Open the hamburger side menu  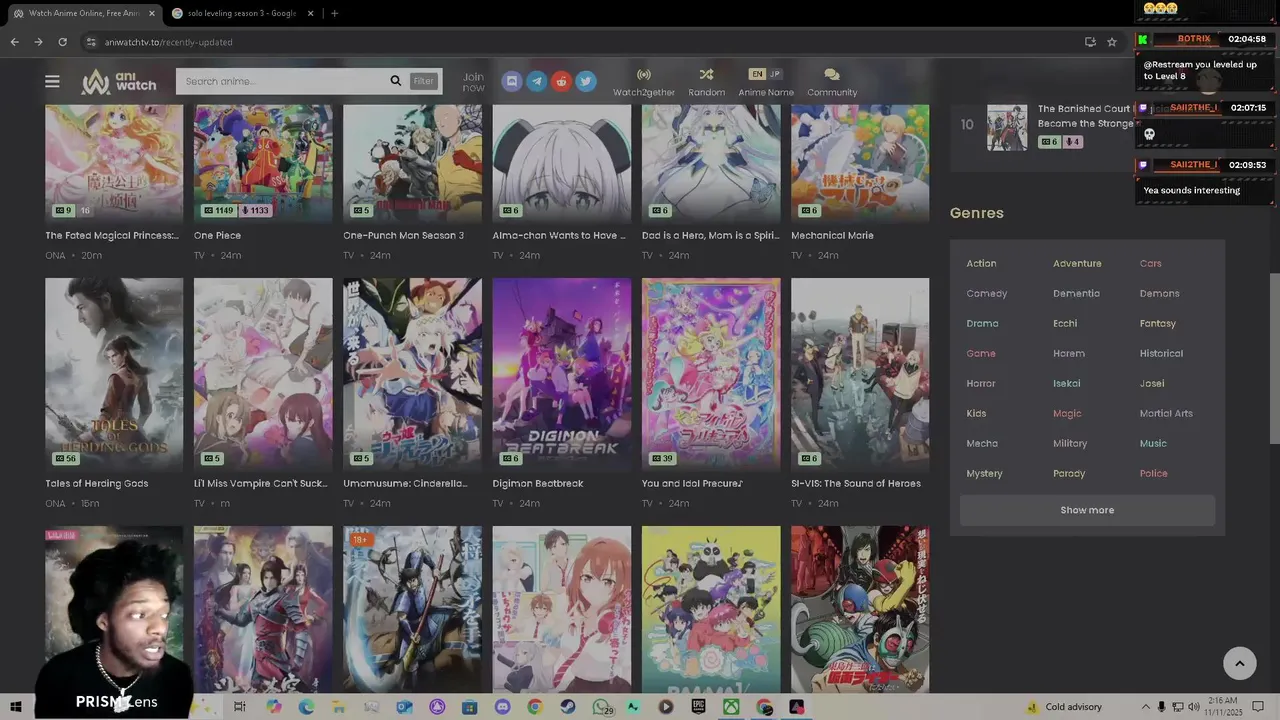pyautogui.click(x=52, y=81)
